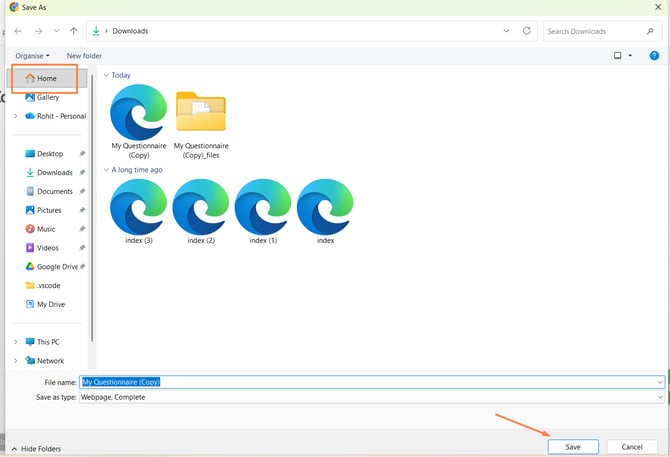
Task: Change view layout icon
Action: 617,56
